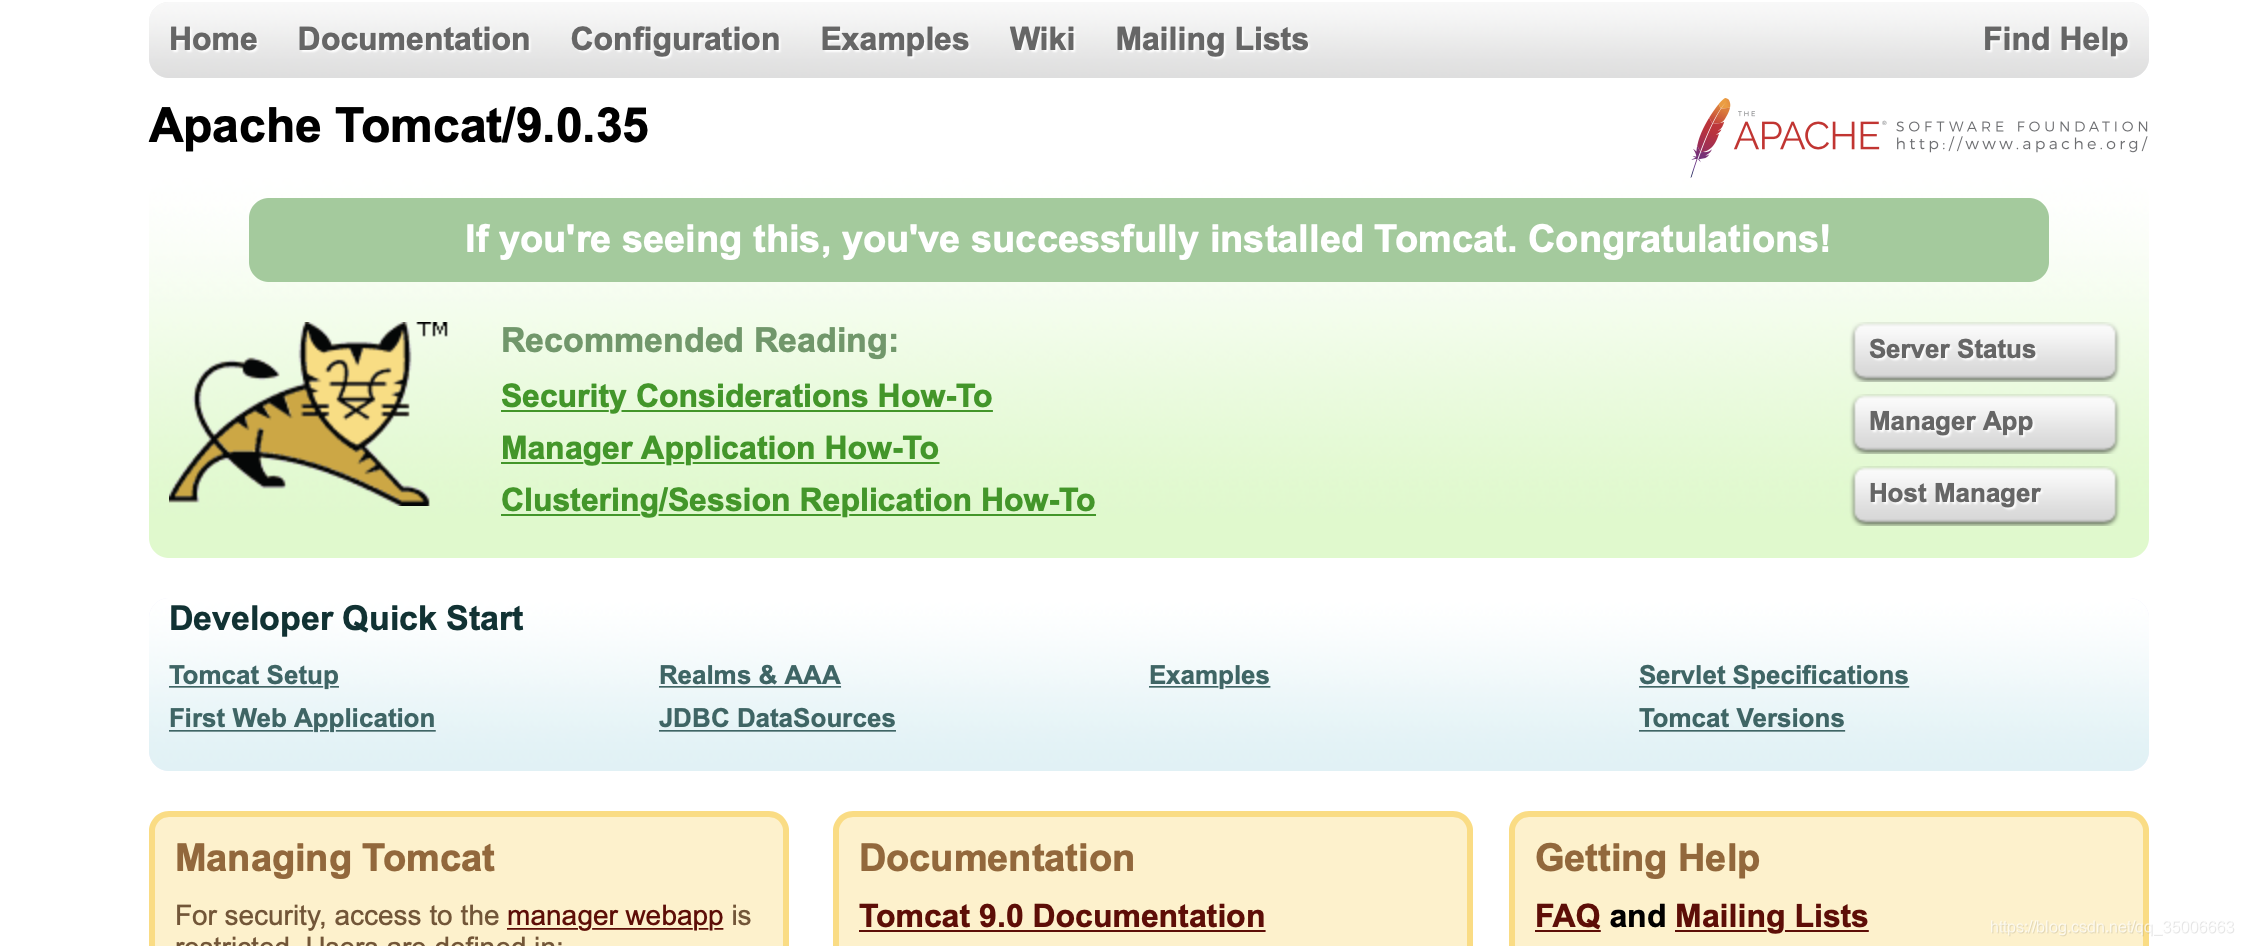Image resolution: width=2244 pixels, height=946 pixels.
Task: Open Examples in the top navigation bar
Action: point(895,39)
